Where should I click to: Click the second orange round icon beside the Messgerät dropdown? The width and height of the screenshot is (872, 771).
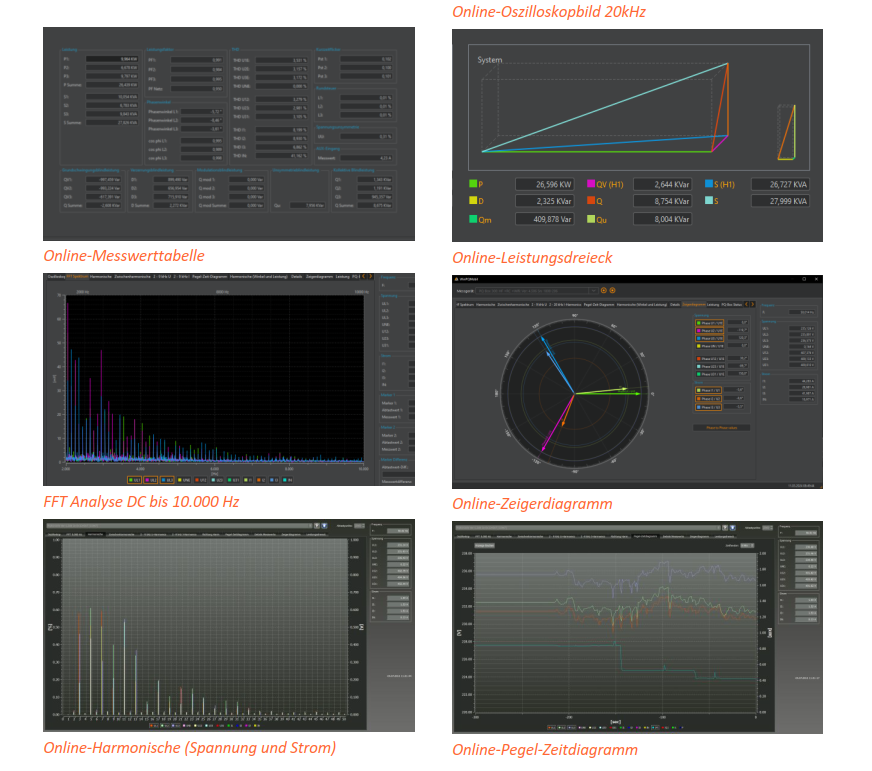612,291
